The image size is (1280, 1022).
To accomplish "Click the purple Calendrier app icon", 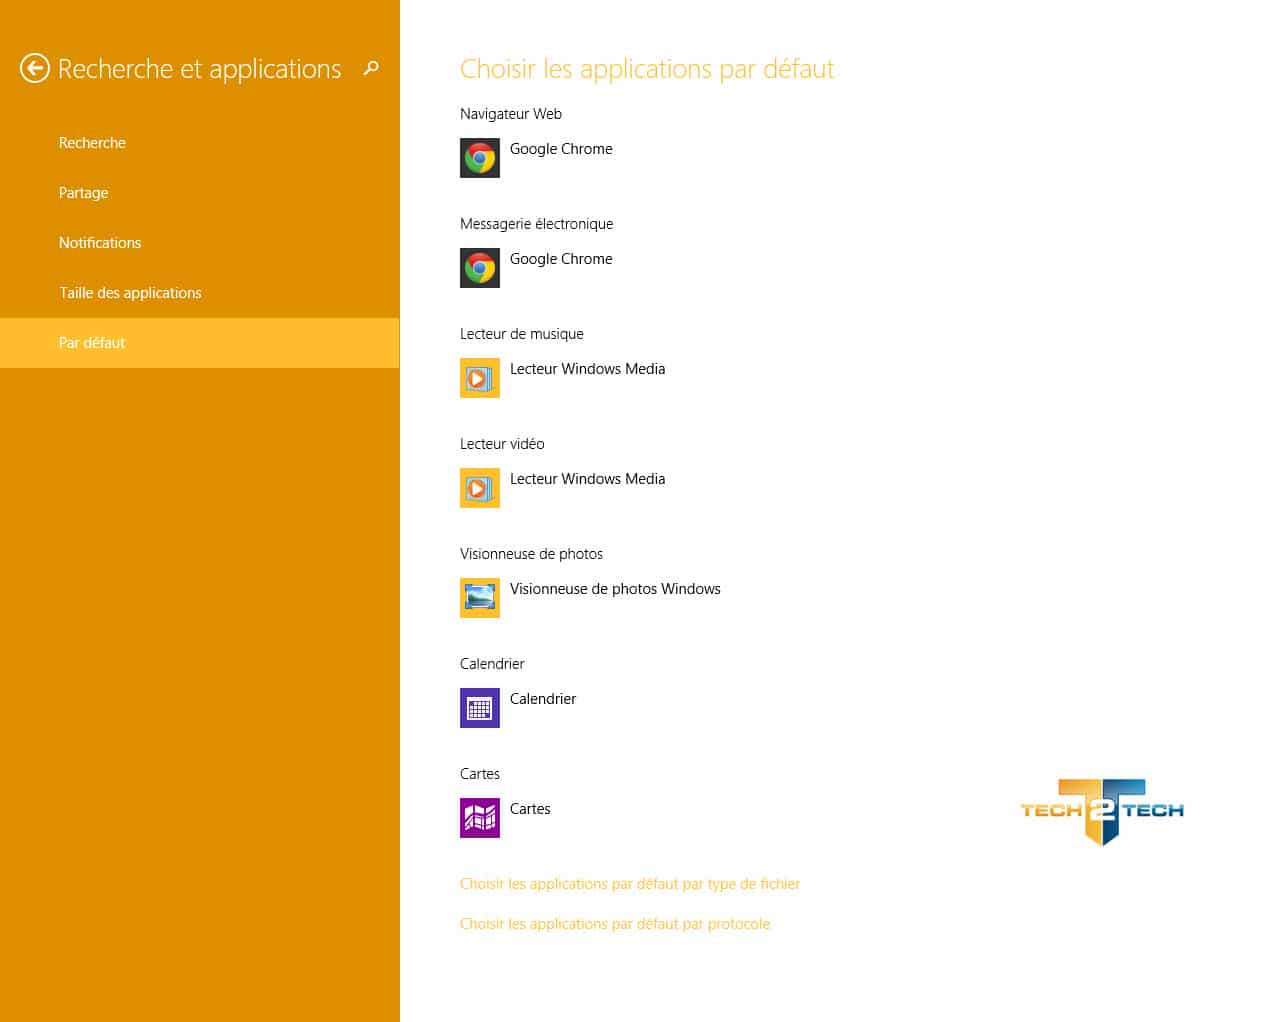I will (480, 708).
